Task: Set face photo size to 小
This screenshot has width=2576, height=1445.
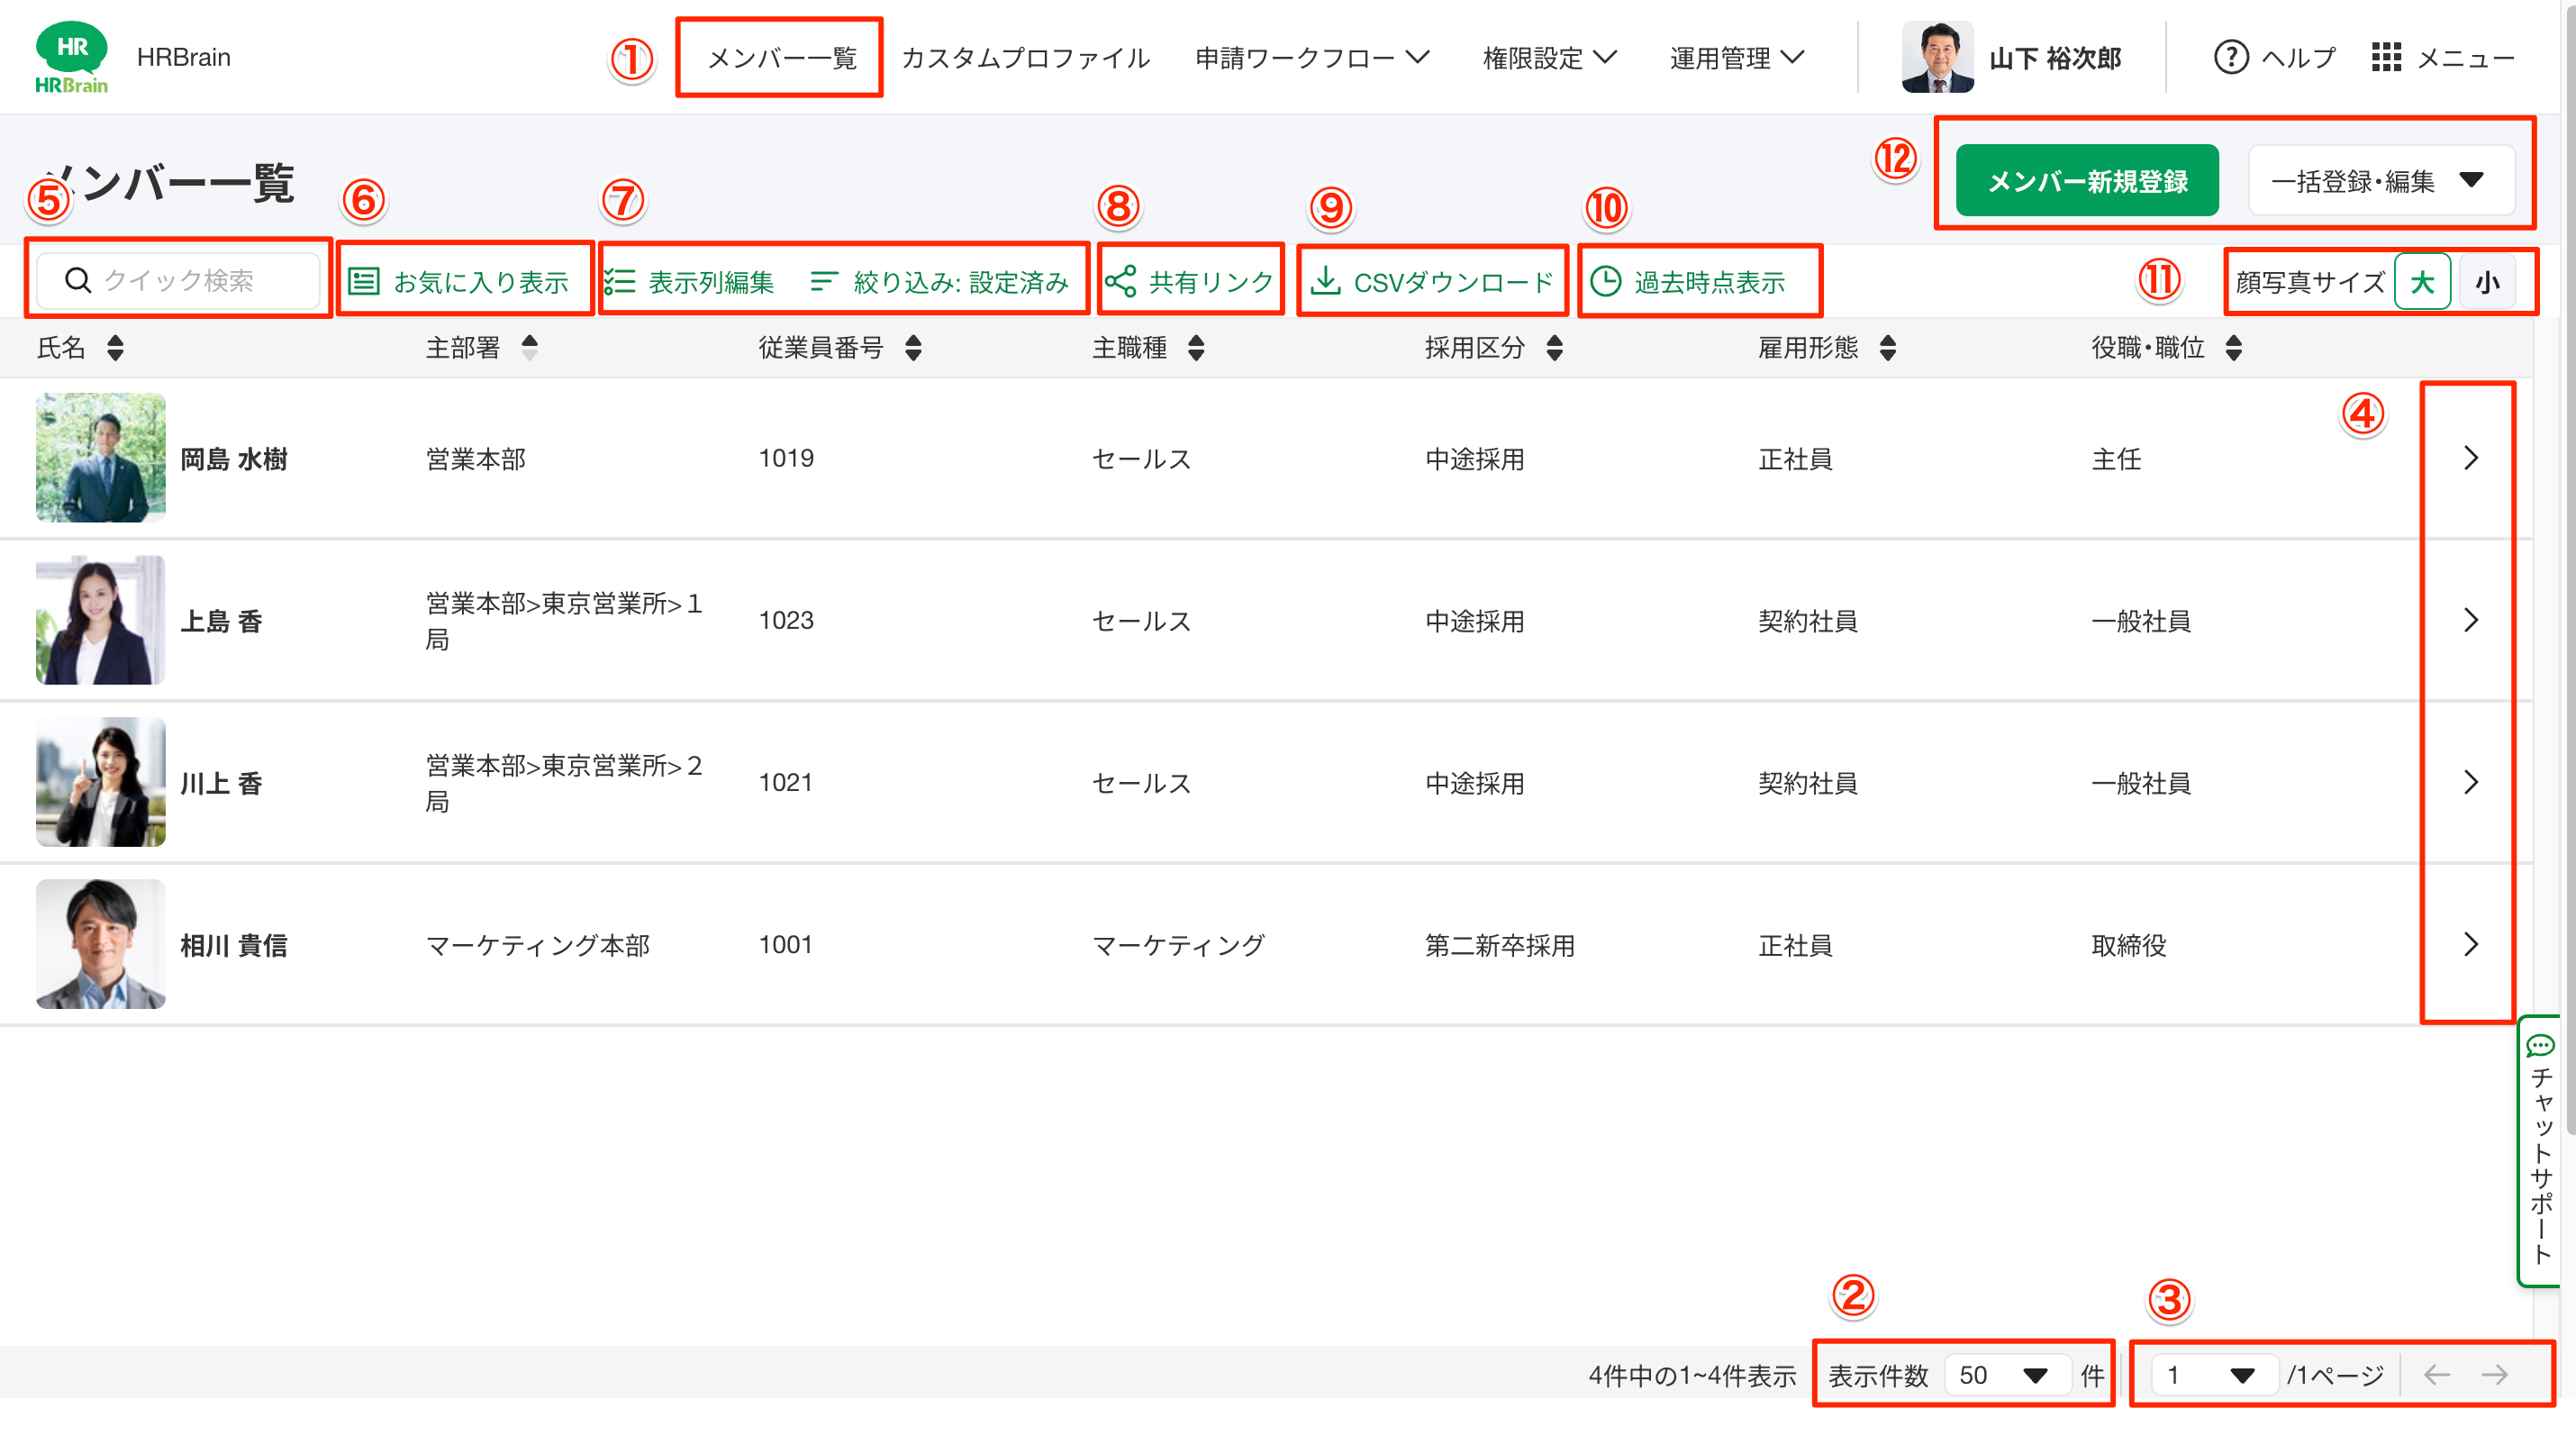Action: click(2488, 282)
